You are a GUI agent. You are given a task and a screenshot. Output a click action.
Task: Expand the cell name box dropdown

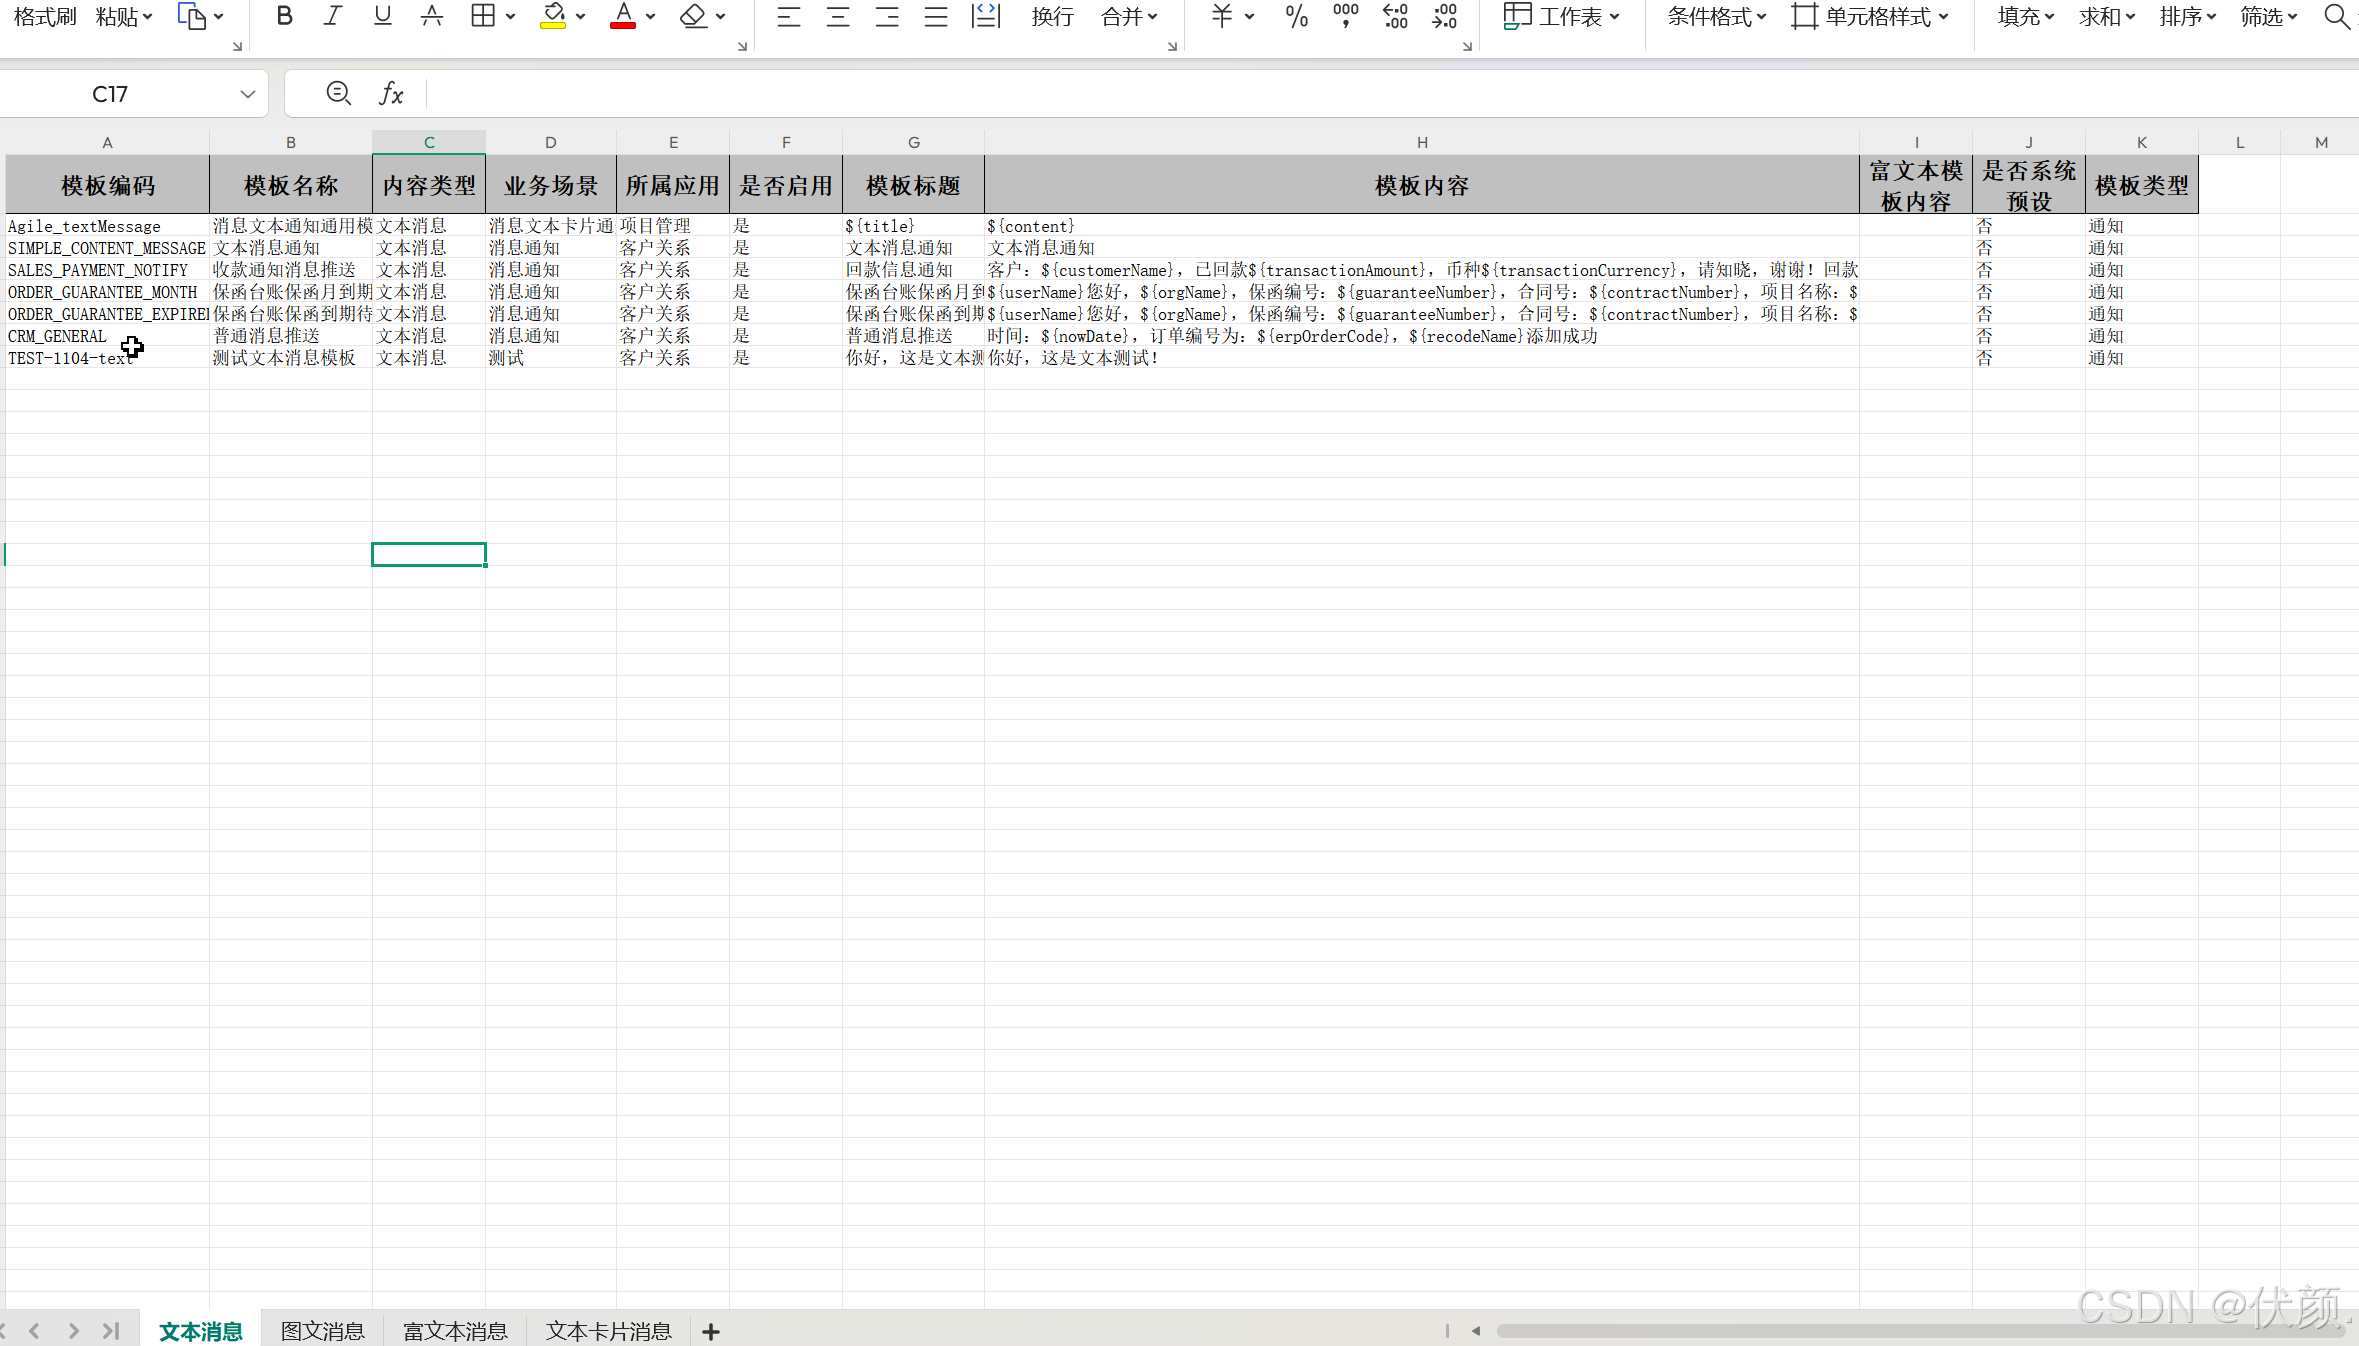(x=247, y=94)
